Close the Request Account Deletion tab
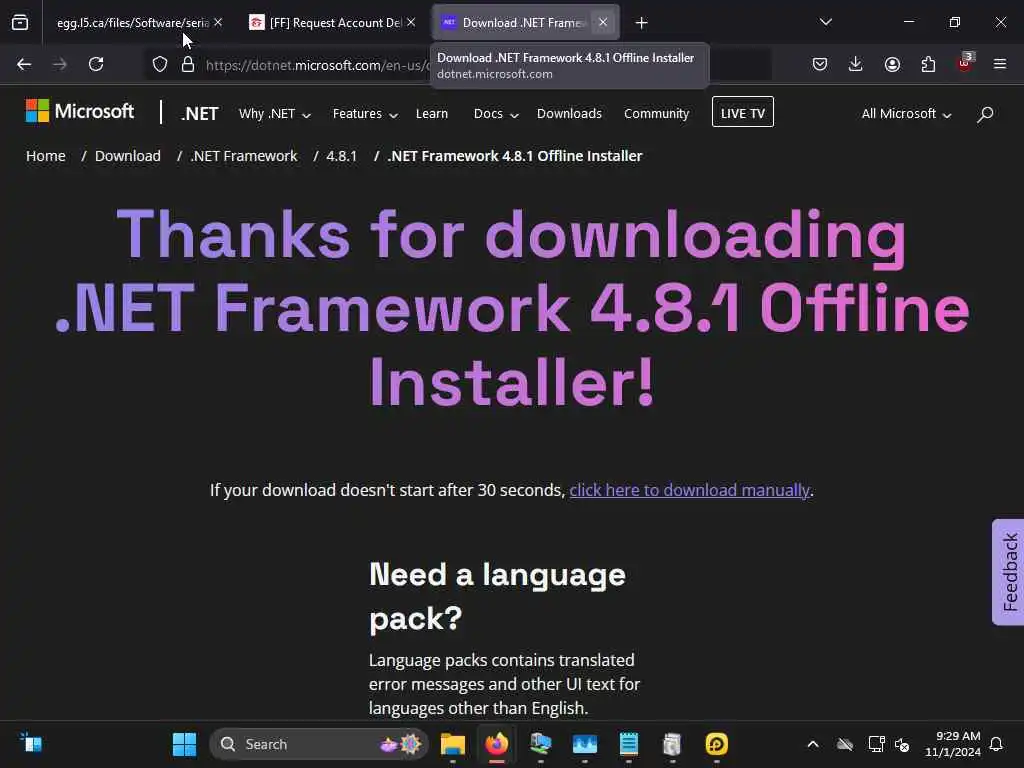 coord(411,23)
